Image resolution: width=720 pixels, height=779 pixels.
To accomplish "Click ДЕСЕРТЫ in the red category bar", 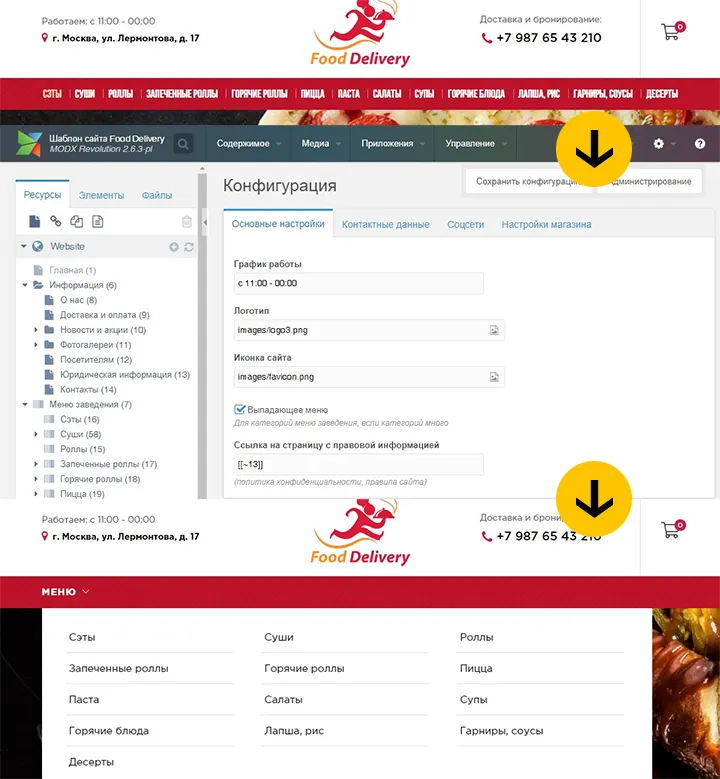I will [x=662, y=94].
